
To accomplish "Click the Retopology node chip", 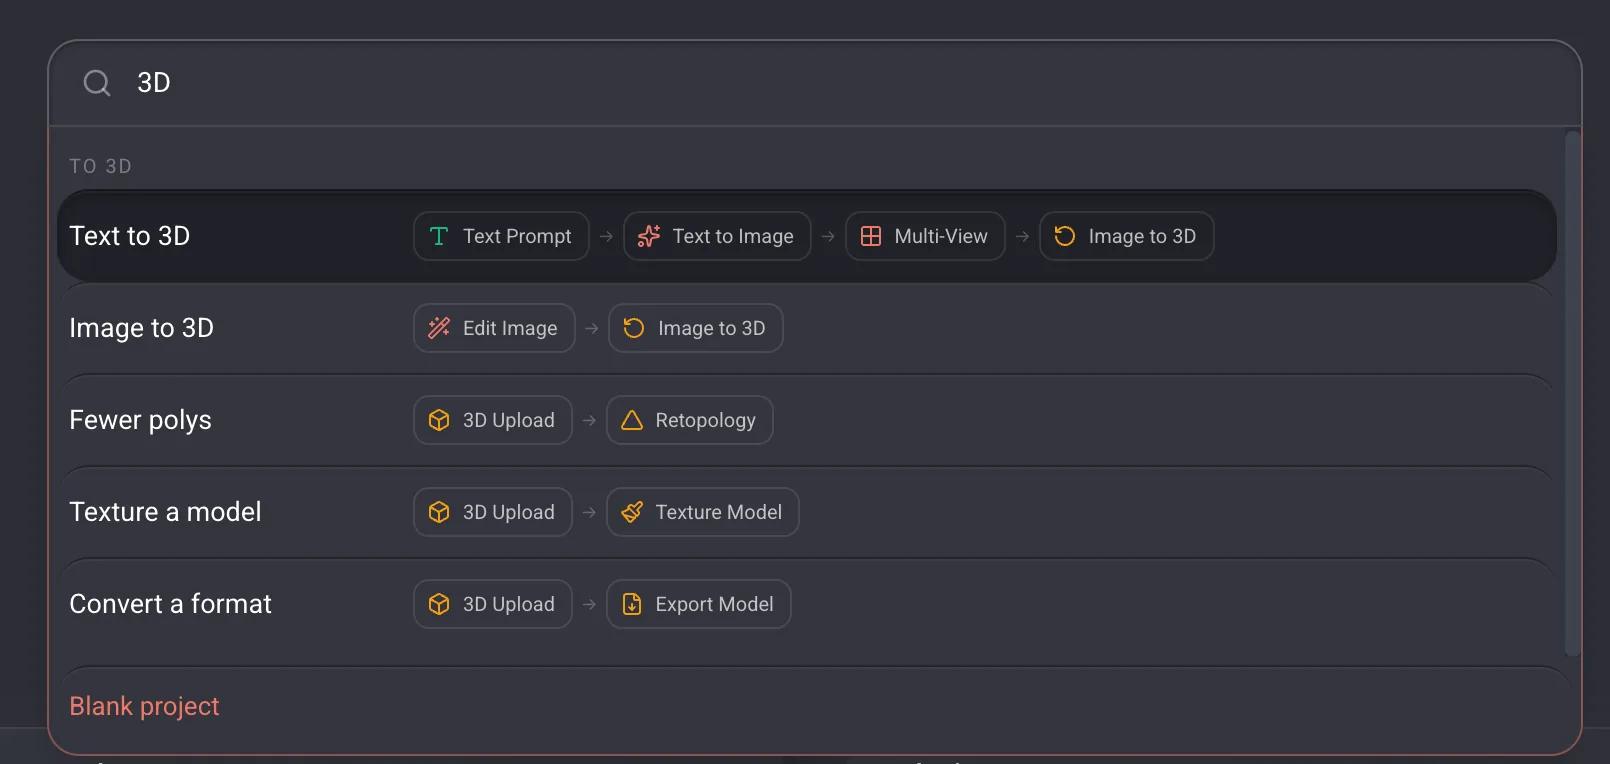I will 690,420.
